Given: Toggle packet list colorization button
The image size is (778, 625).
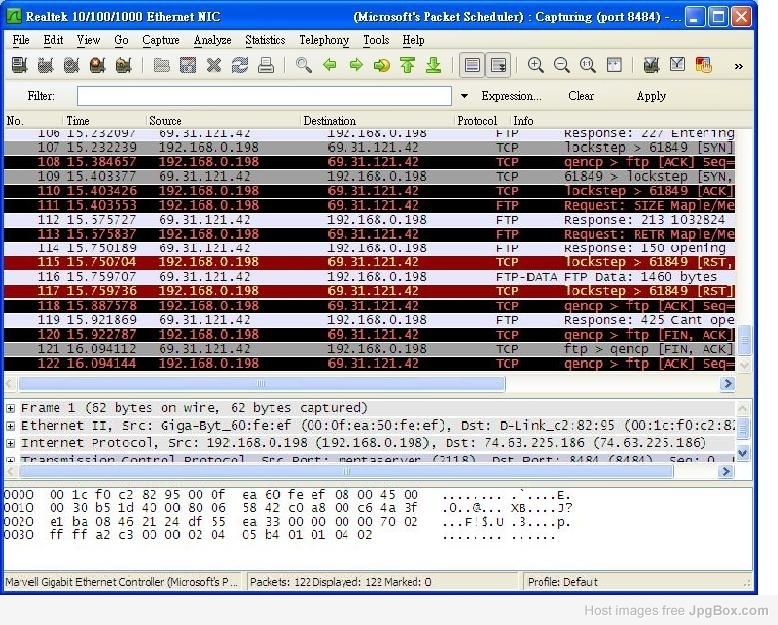Looking at the screenshot, I should tap(471, 65).
